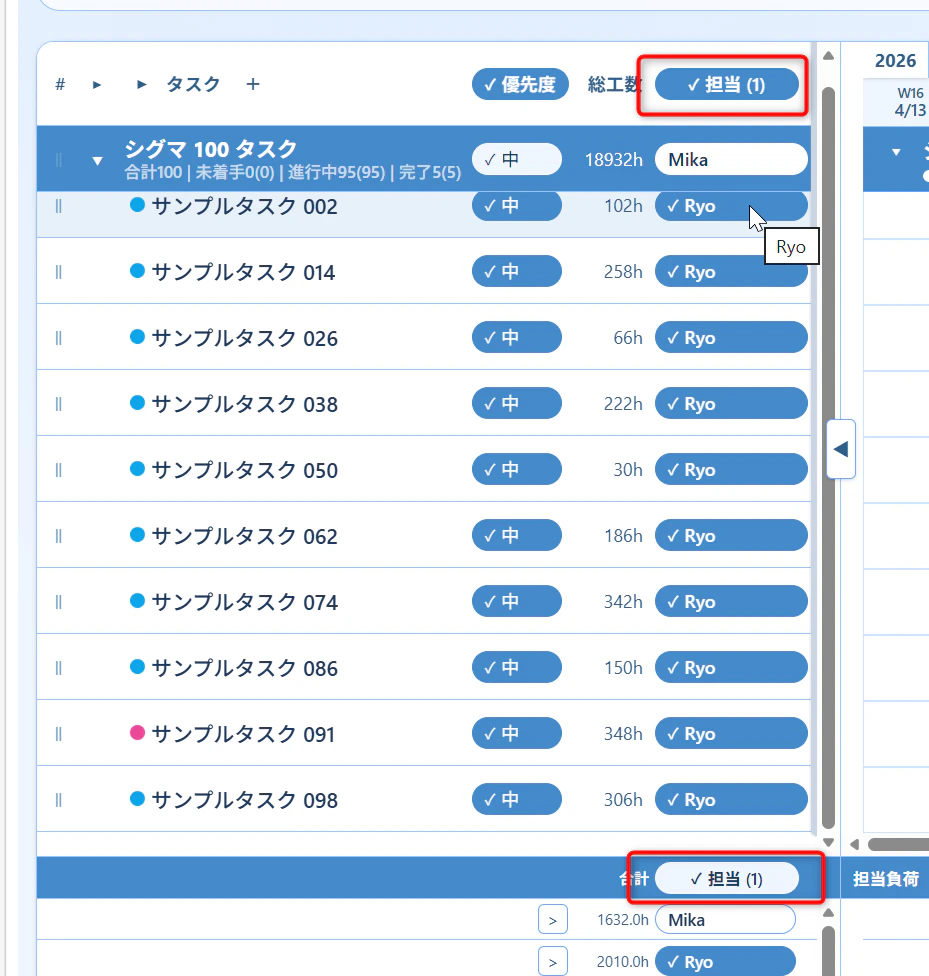Grab drag handle of サンプルタスク 074
Screen dimensions: 929x976
pyautogui.click(x=59, y=602)
